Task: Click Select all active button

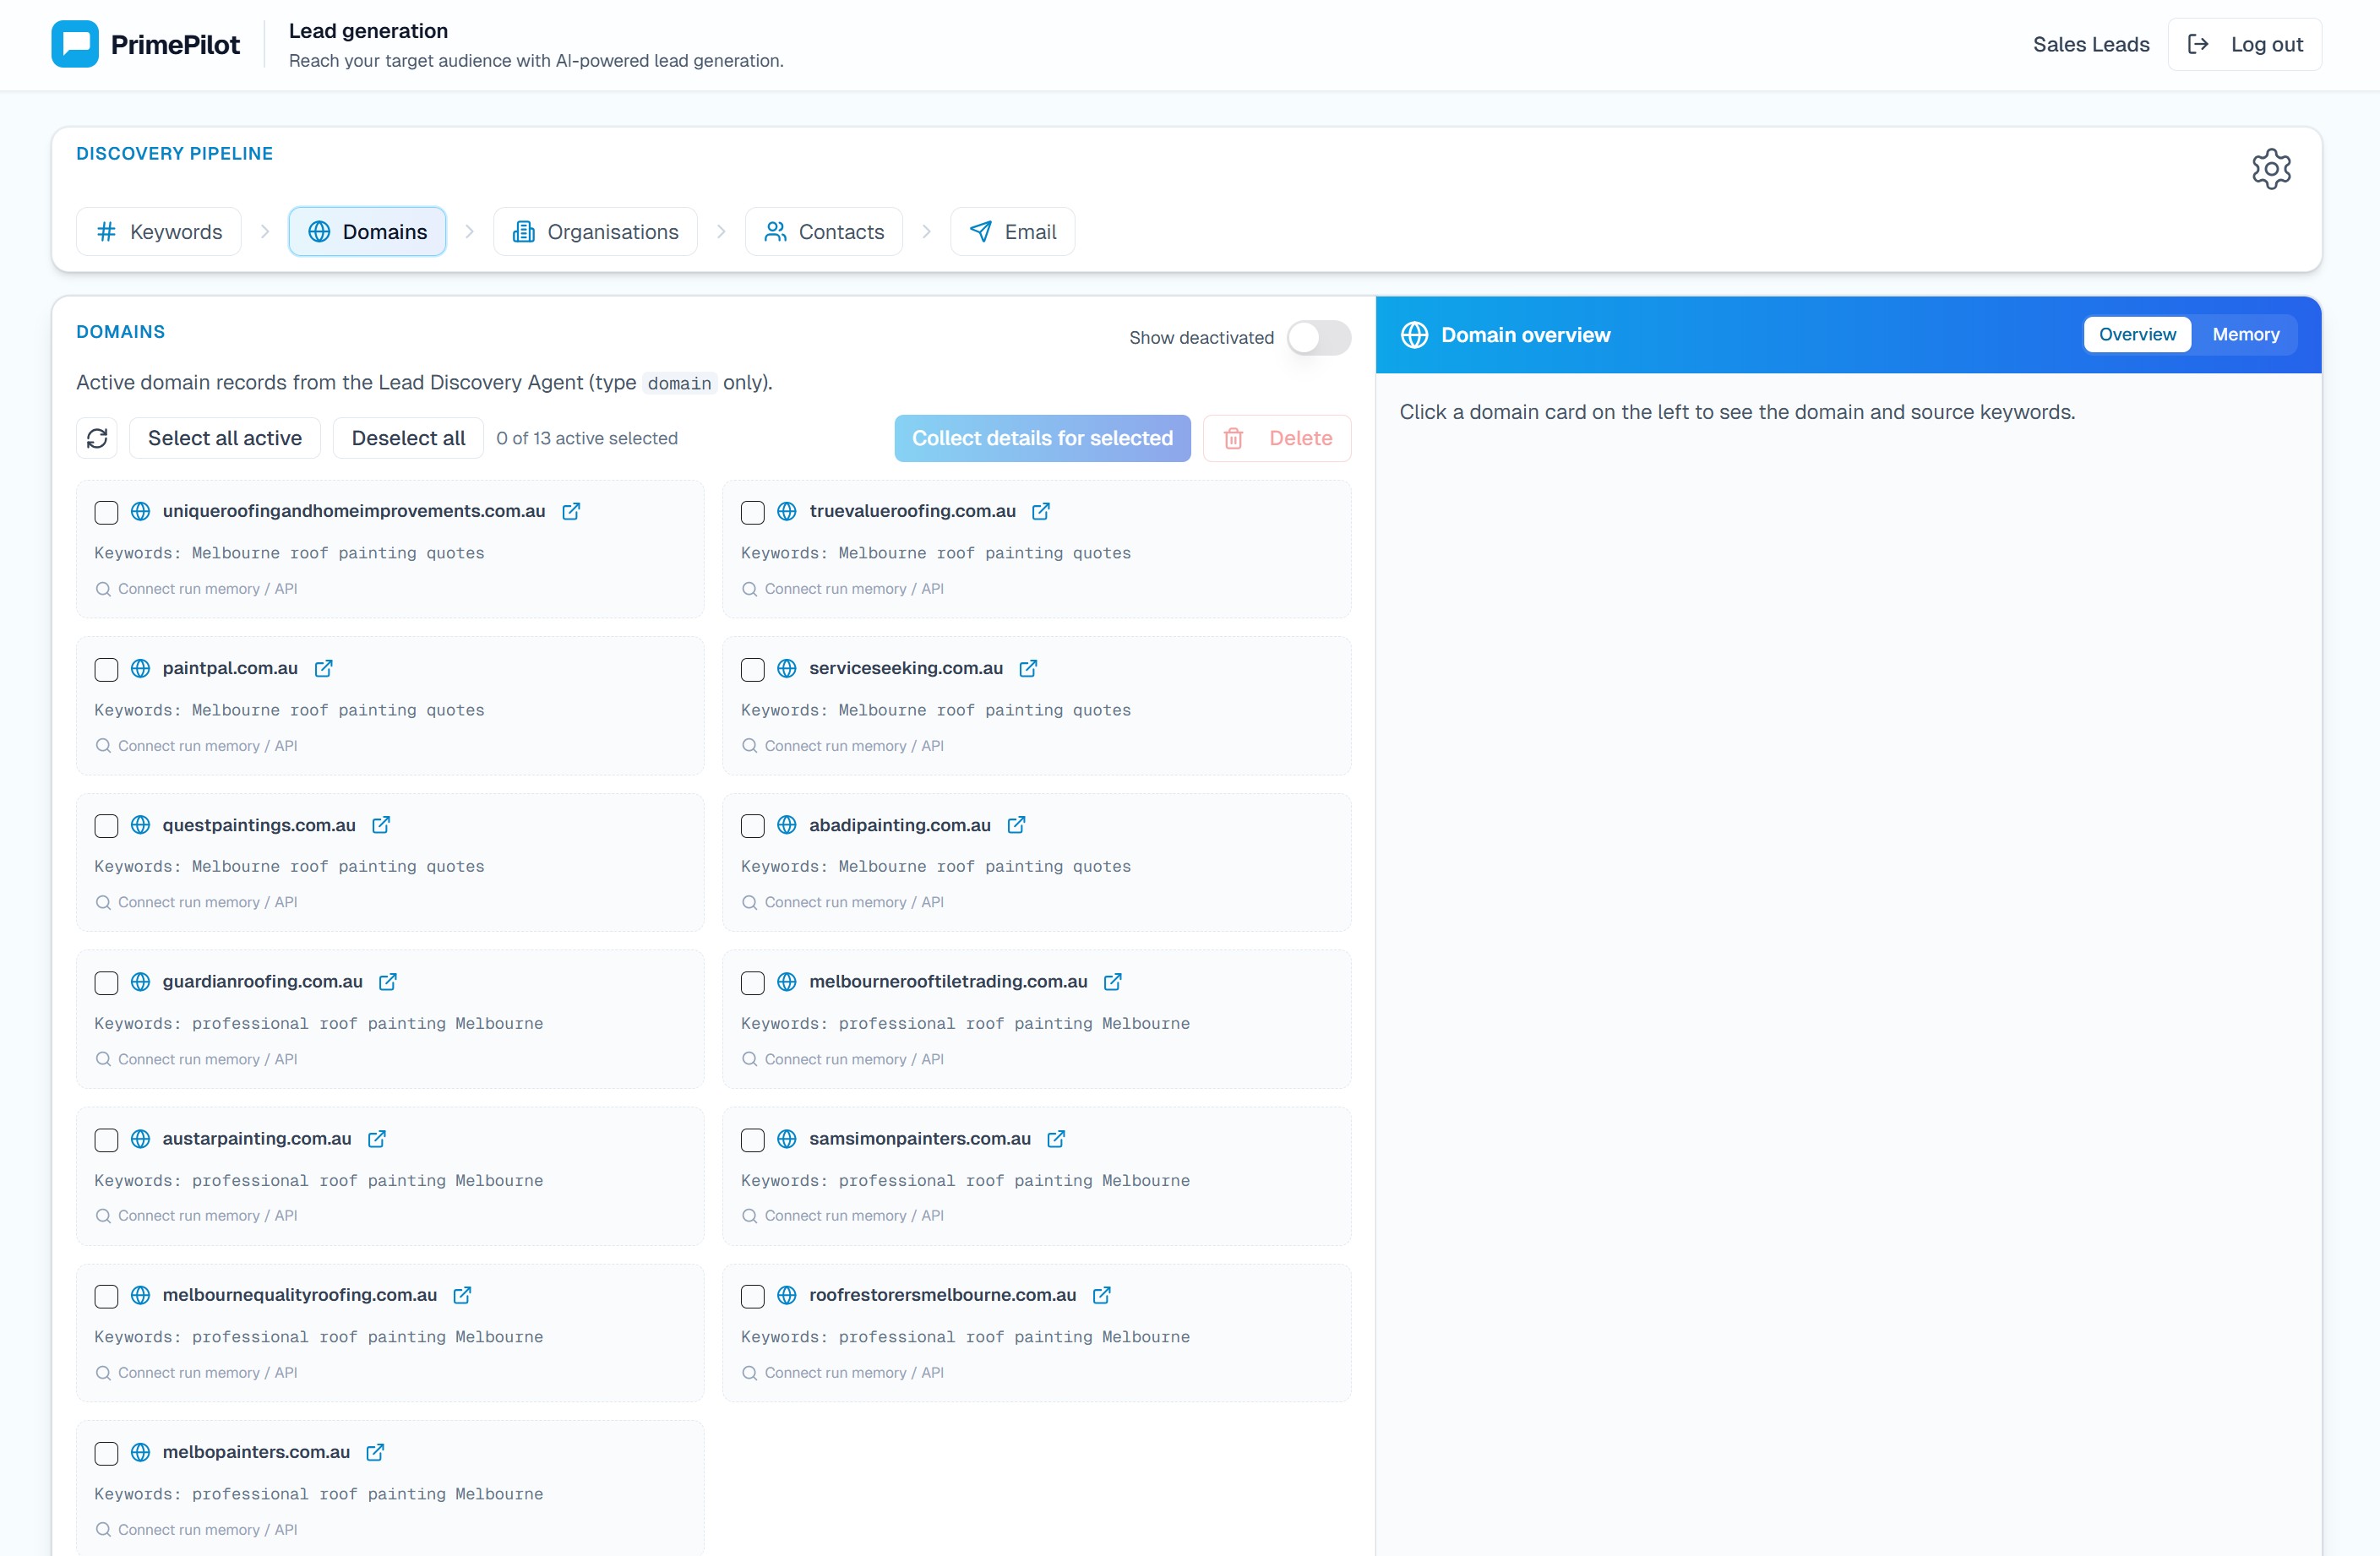Action: point(225,438)
